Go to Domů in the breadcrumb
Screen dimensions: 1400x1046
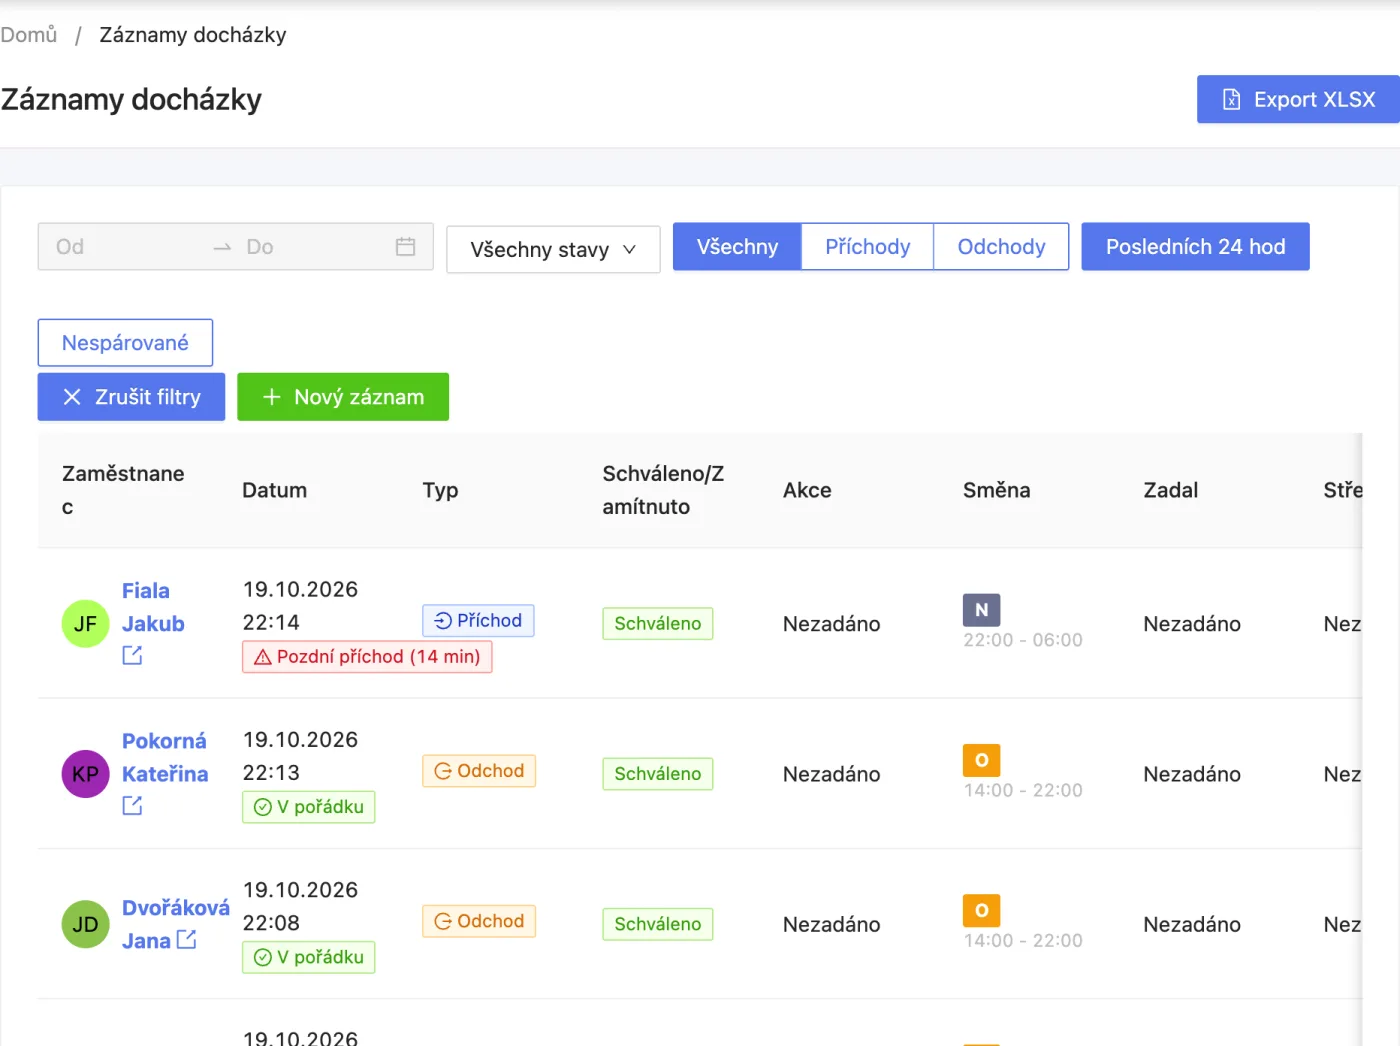tap(29, 35)
